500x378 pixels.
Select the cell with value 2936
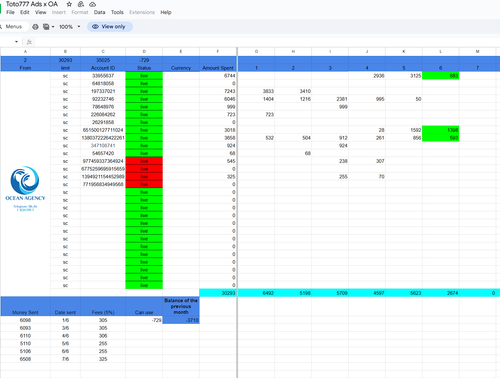[367, 76]
